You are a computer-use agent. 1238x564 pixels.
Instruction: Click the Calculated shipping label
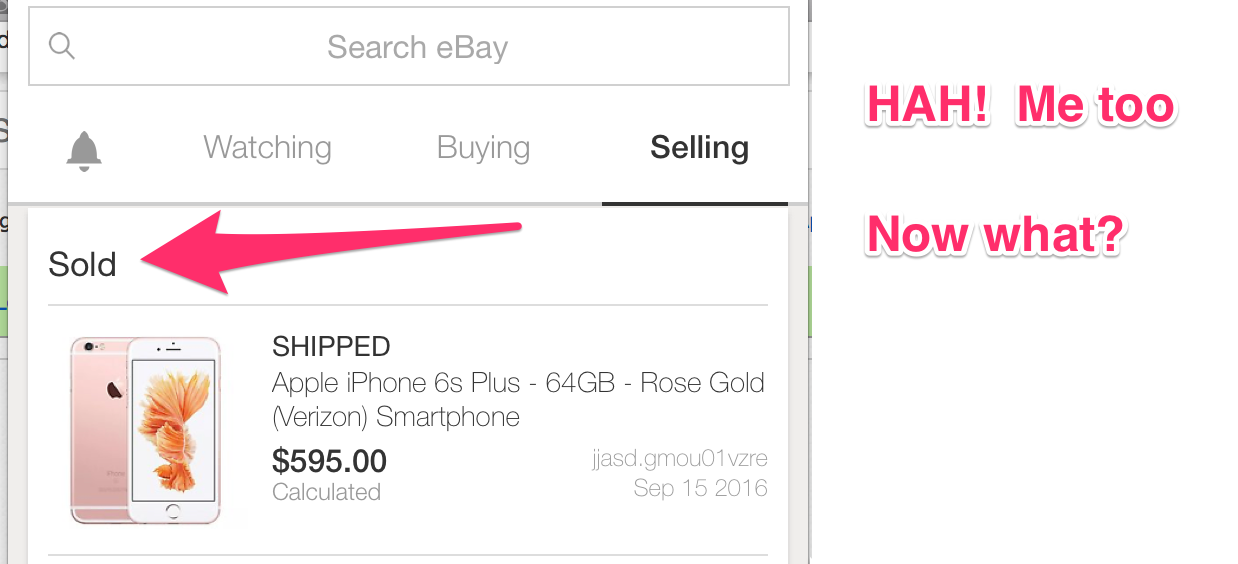pyautogui.click(x=326, y=492)
